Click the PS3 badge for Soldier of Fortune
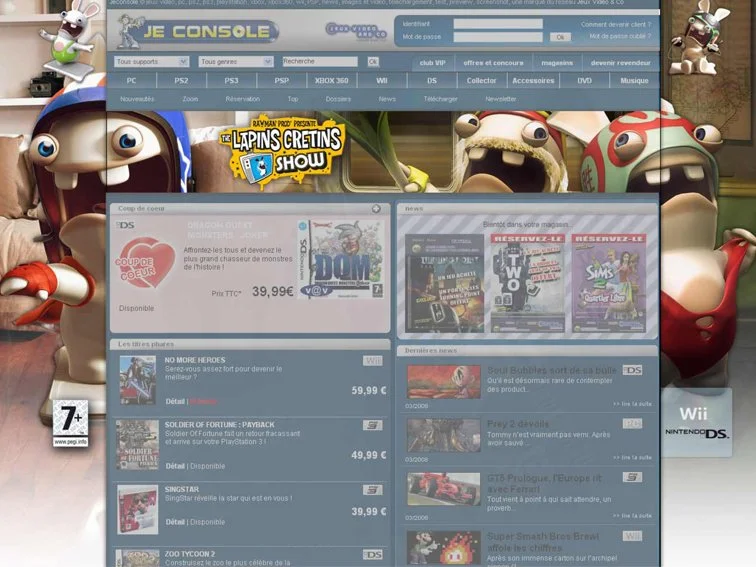Image resolution: width=756 pixels, height=567 pixels. click(373, 425)
